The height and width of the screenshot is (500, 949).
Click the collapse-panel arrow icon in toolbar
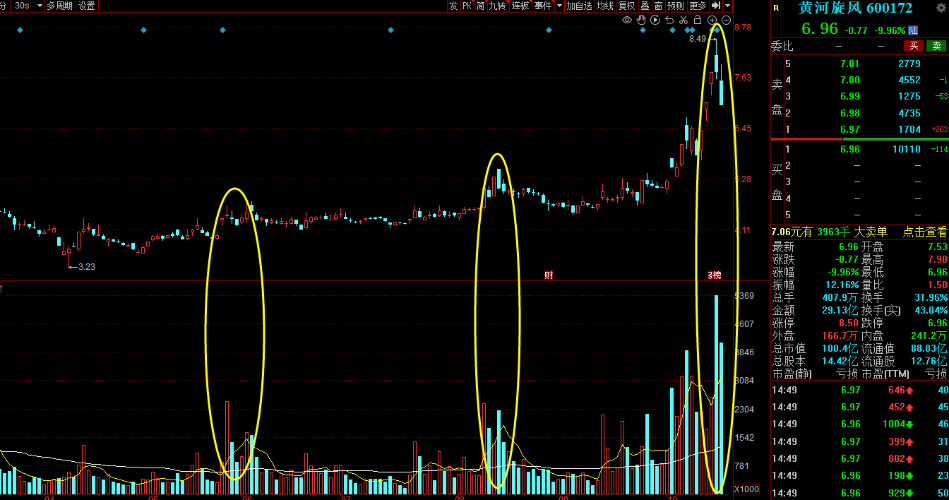[715, 5]
